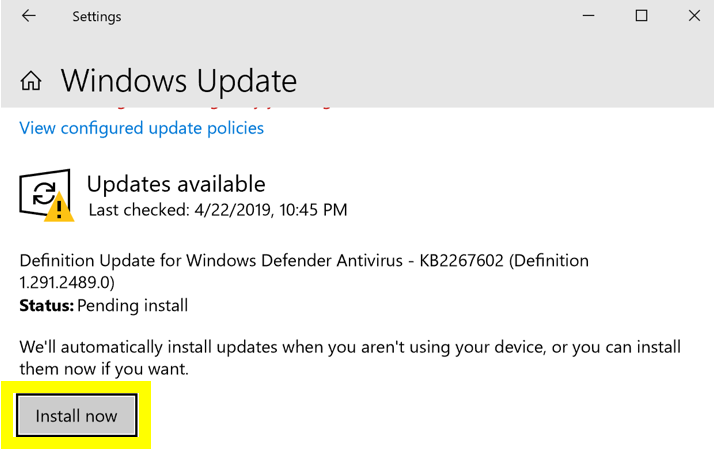Click the definition version 1.291.2489.0 text
The height and width of the screenshot is (456, 714).
click(67, 282)
